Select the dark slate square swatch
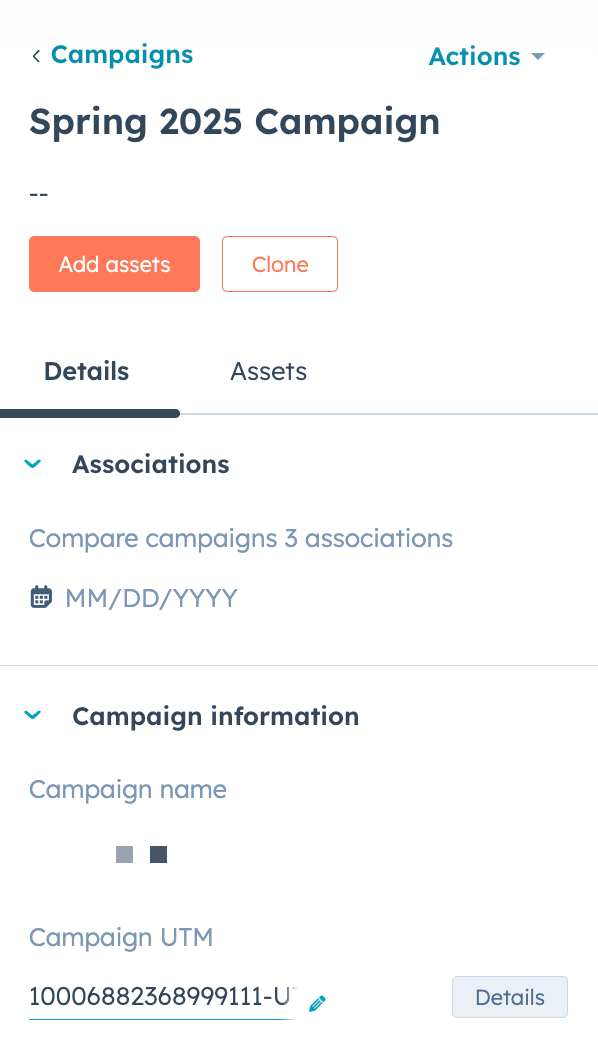 [x=158, y=854]
